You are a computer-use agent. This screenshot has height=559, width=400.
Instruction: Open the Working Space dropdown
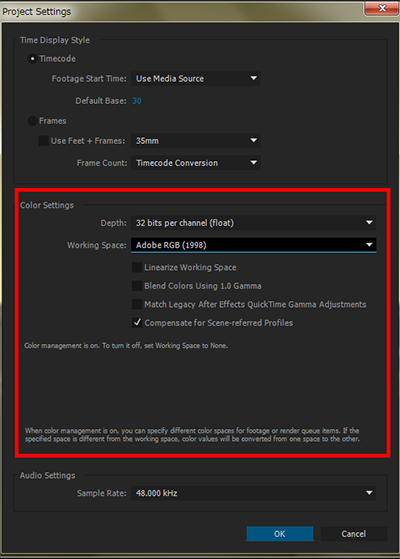[x=253, y=245]
